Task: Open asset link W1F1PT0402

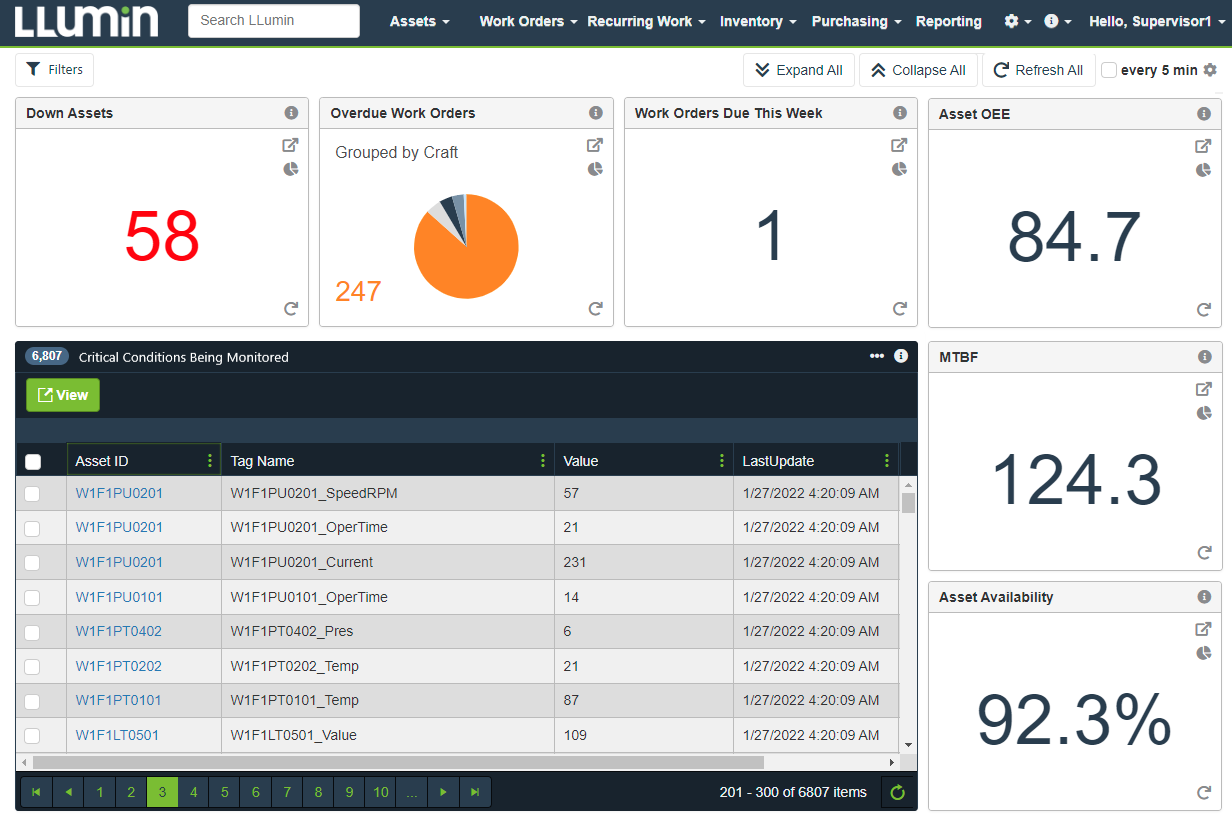Action: (x=119, y=631)
